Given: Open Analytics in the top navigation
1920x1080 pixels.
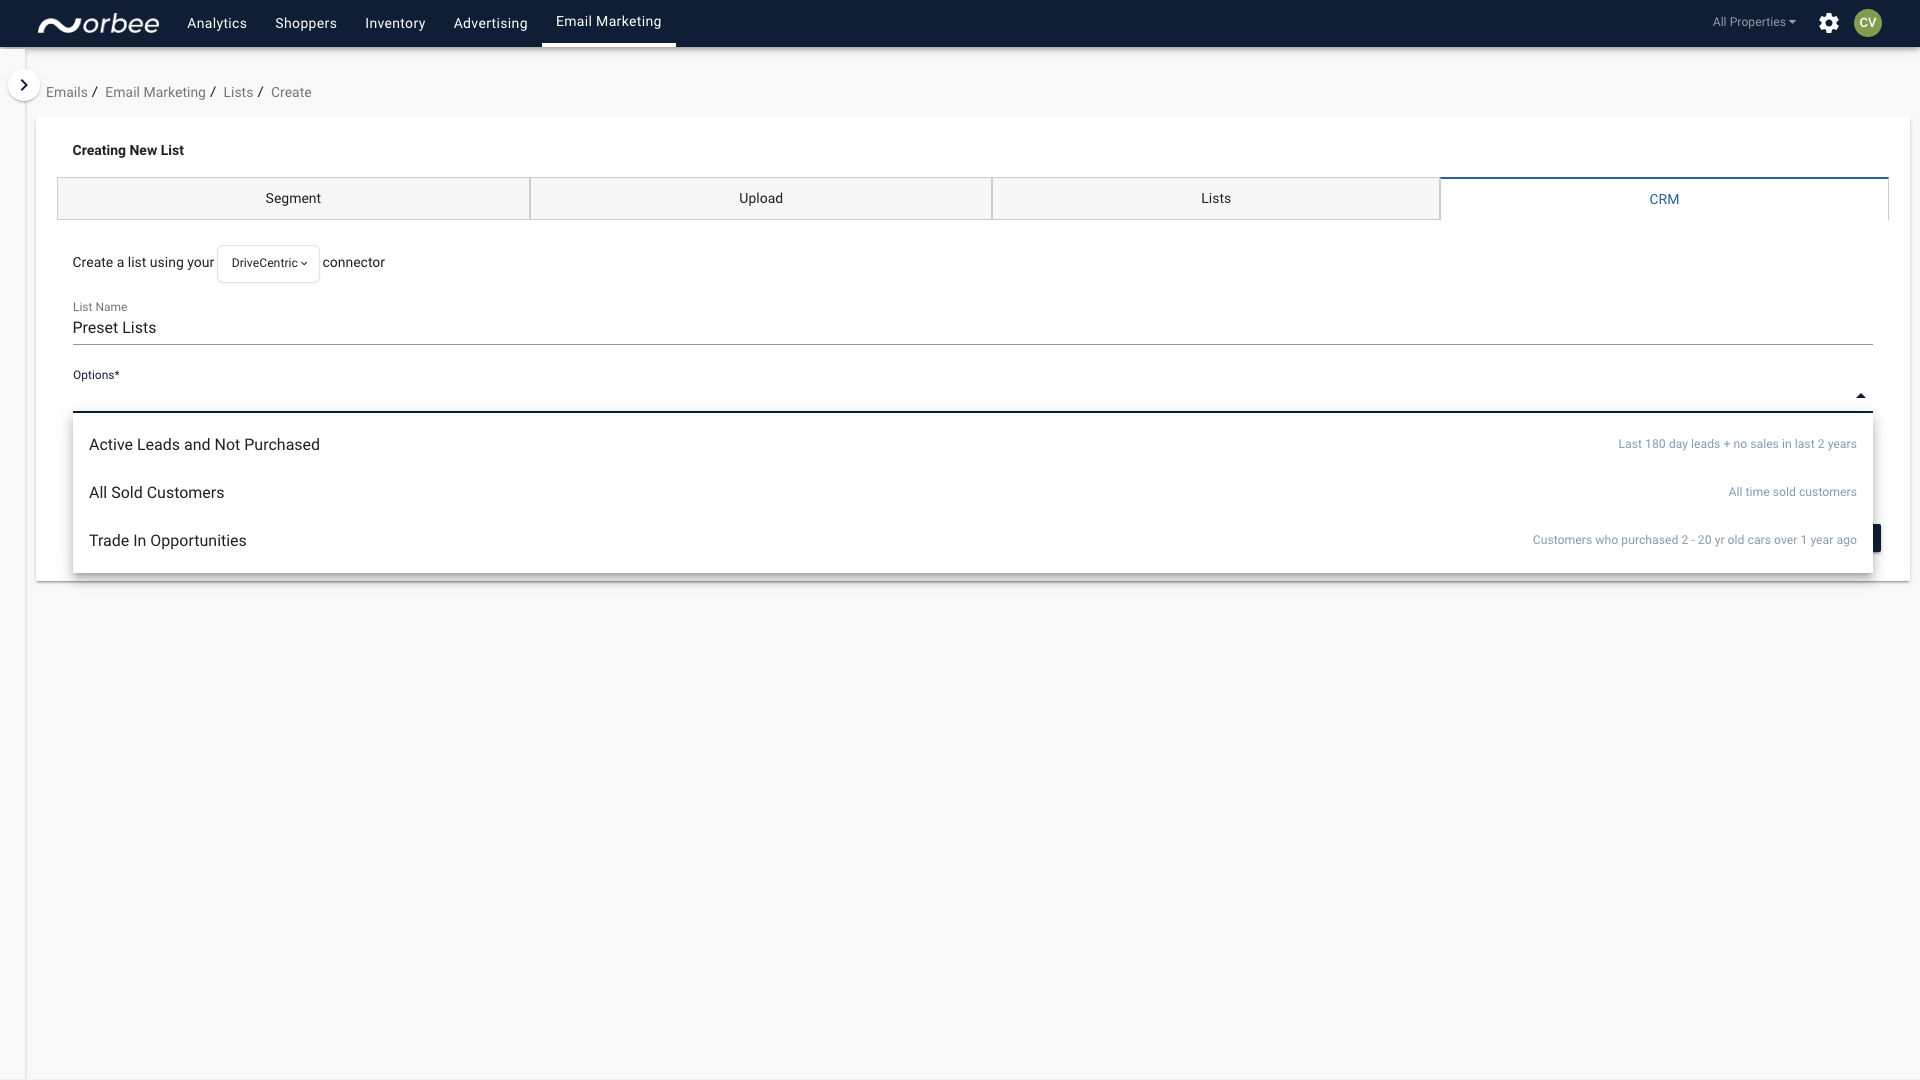Looking at the screenshot, I should [216, 24].
